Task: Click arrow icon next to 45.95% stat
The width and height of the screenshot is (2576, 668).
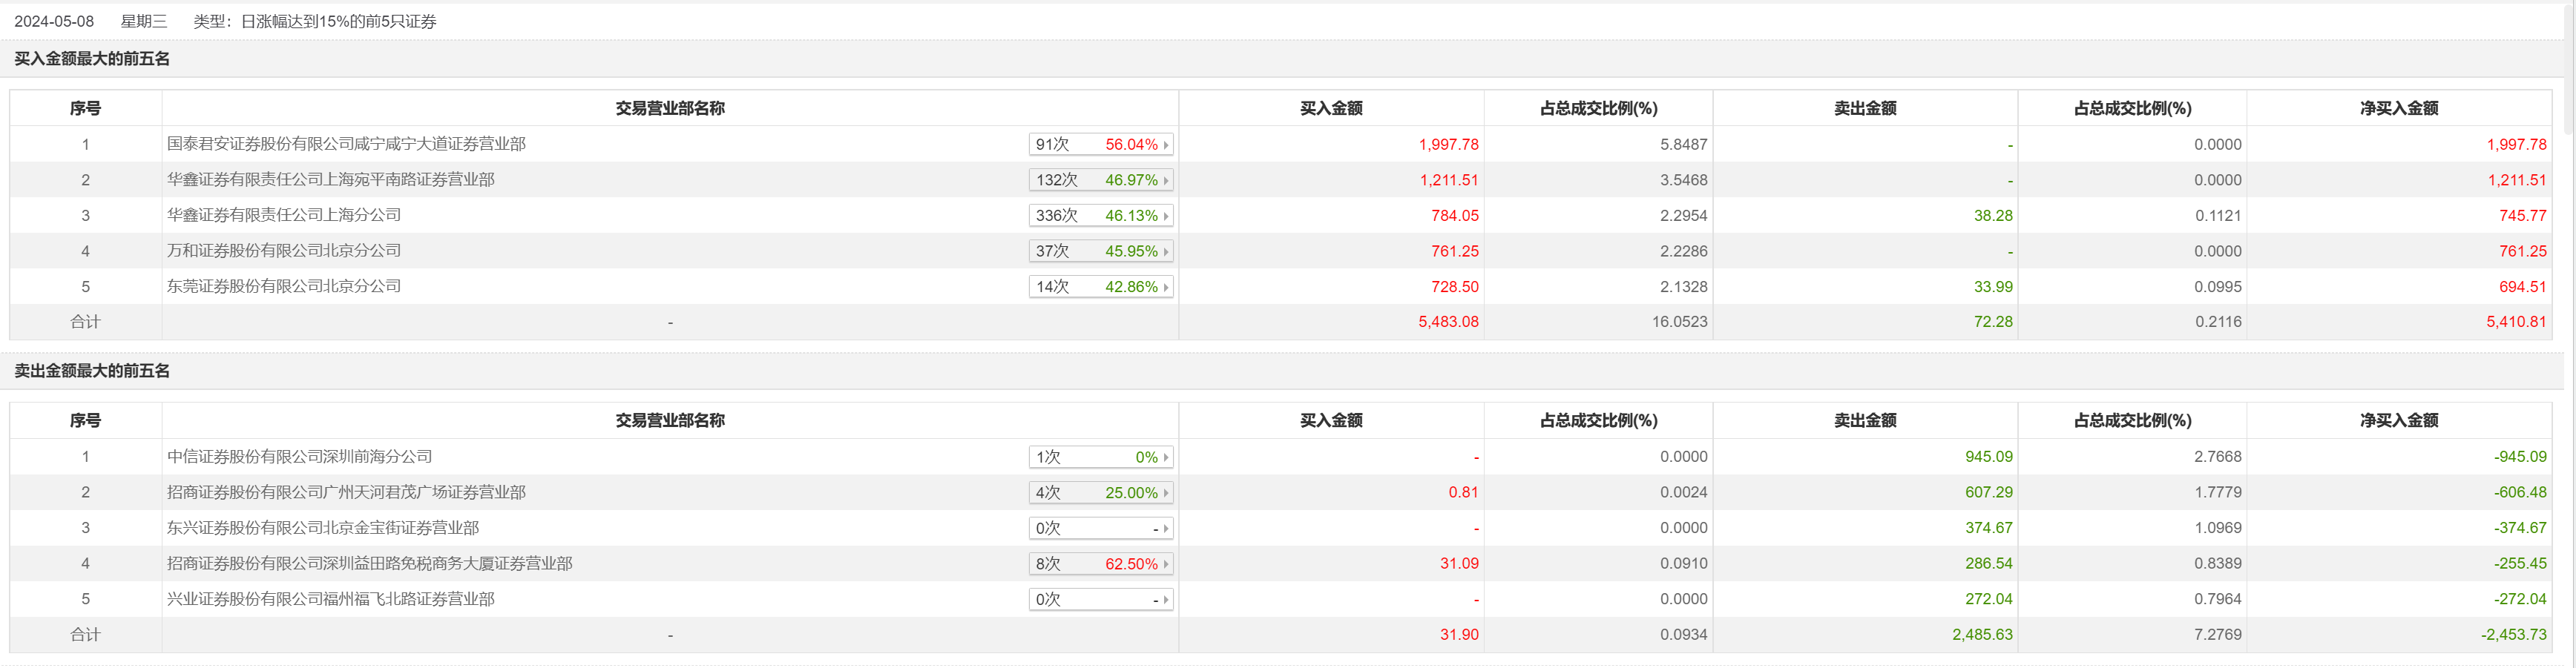Action: [x=1166, y=252]
